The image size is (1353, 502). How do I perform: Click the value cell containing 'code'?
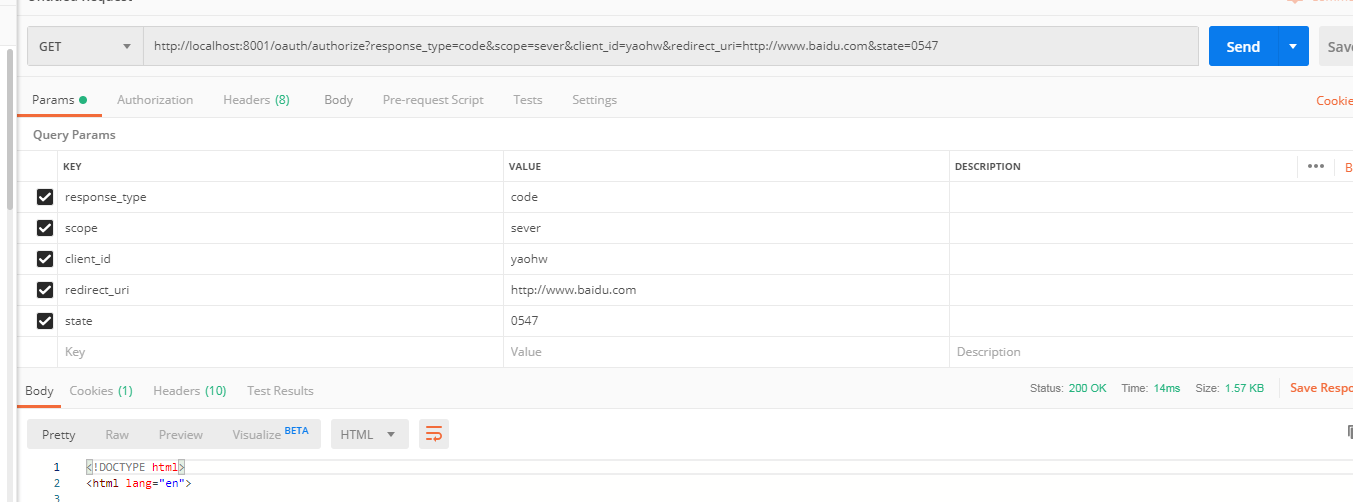pyautogui.click(x=726, y=197)
